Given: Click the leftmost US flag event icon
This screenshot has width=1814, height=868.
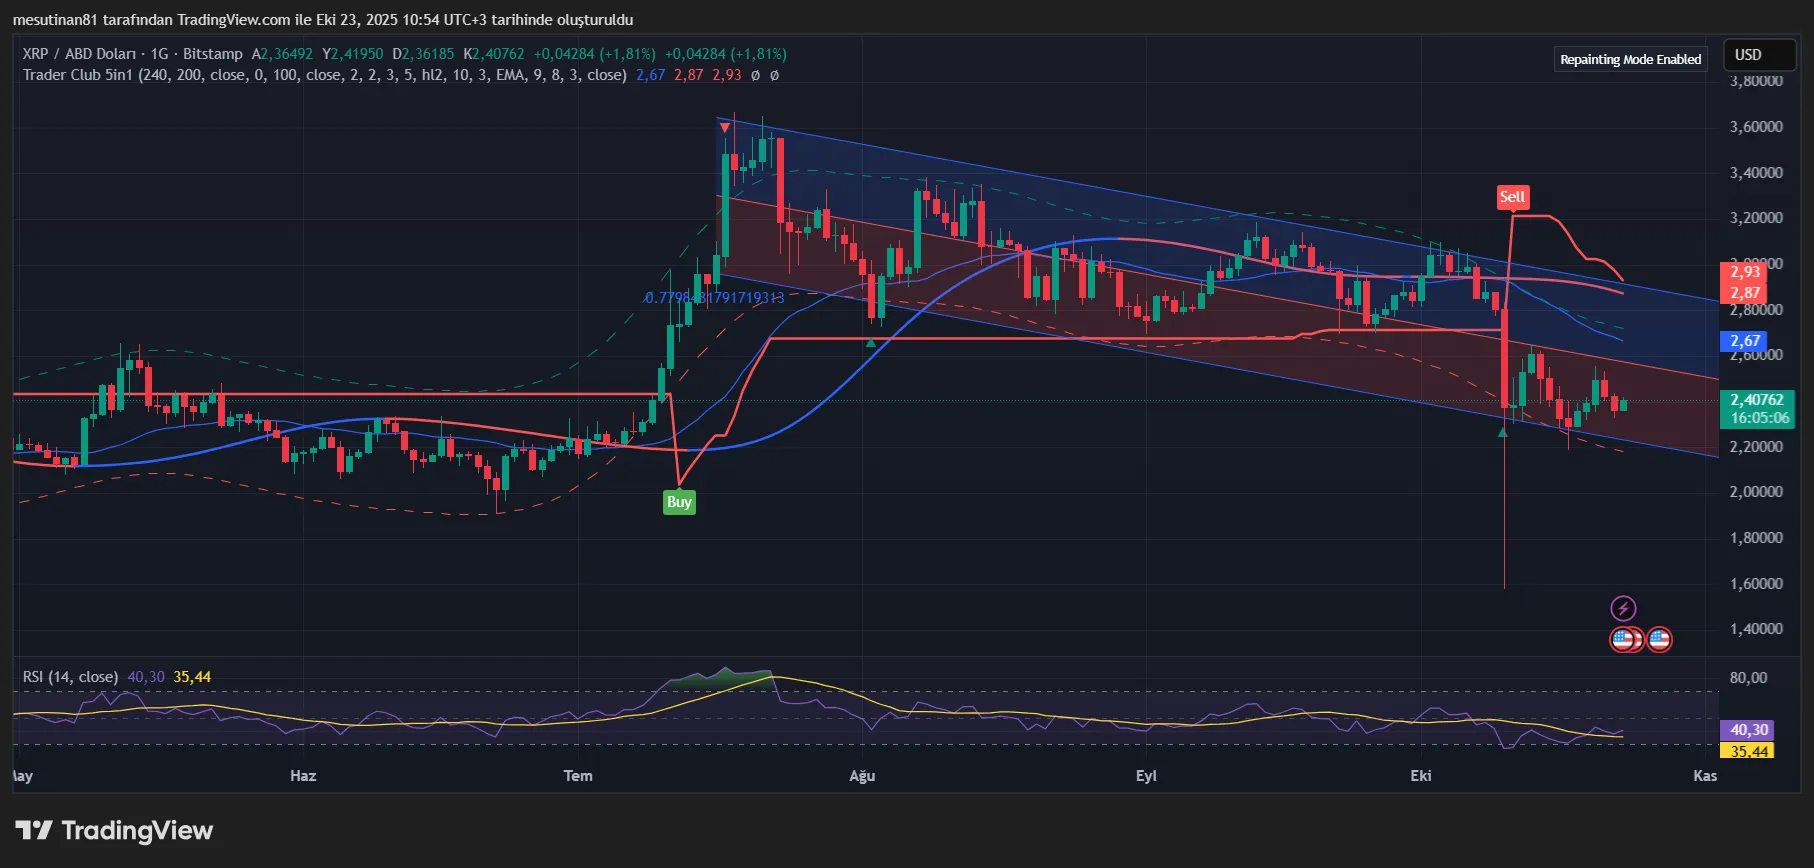Looking at the screenshot, I should tap(1622, 639).
